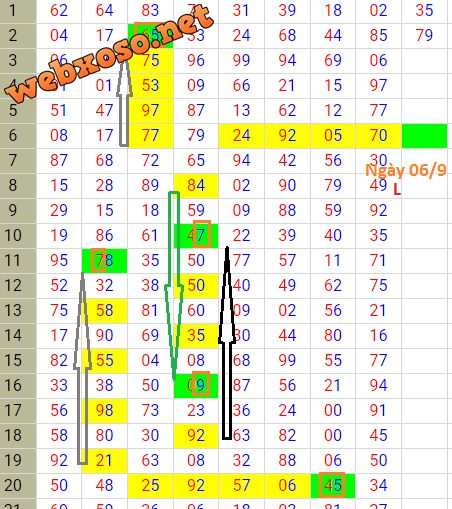Select the black upward arrow shape
The width and height of the screenshot is (452, 509).
tap(227, 343)
